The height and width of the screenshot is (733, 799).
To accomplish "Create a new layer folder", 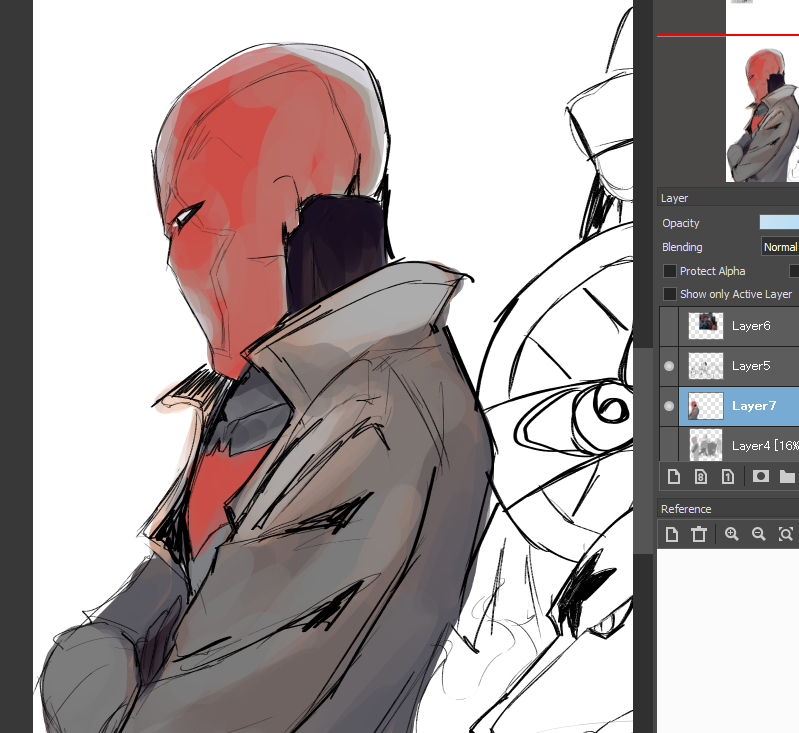I will tap(787, 477).
